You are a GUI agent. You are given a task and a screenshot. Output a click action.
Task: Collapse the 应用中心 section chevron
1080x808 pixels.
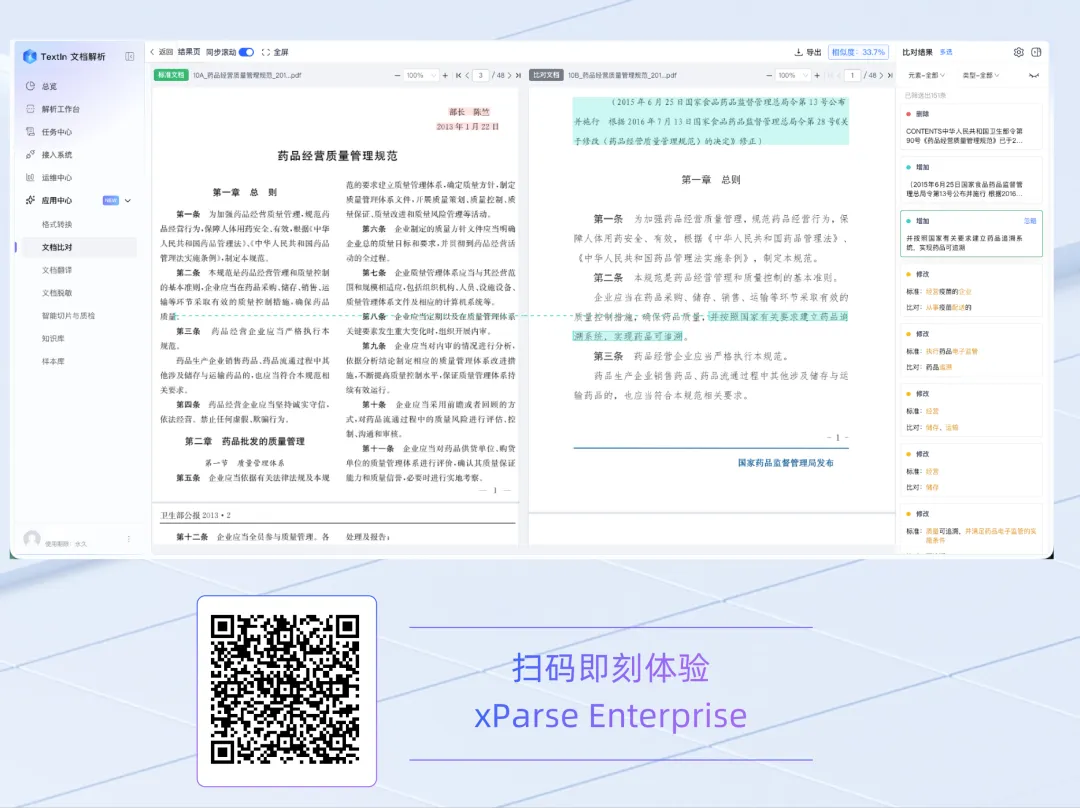(127, 200)
